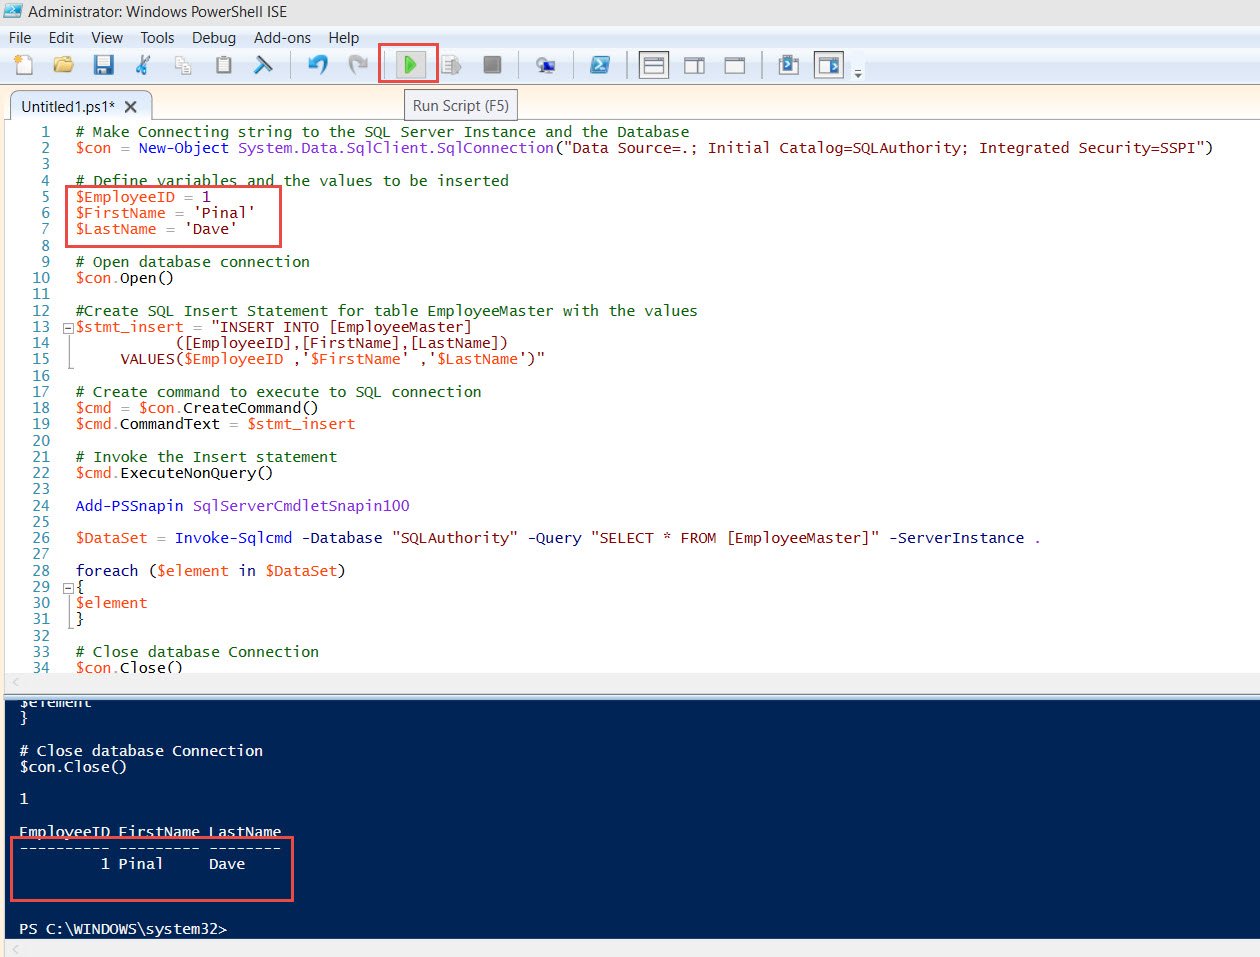Click the 'Pinal' value in console output
The width and height of the screenshot is (1260, 957).
(140, 864)
